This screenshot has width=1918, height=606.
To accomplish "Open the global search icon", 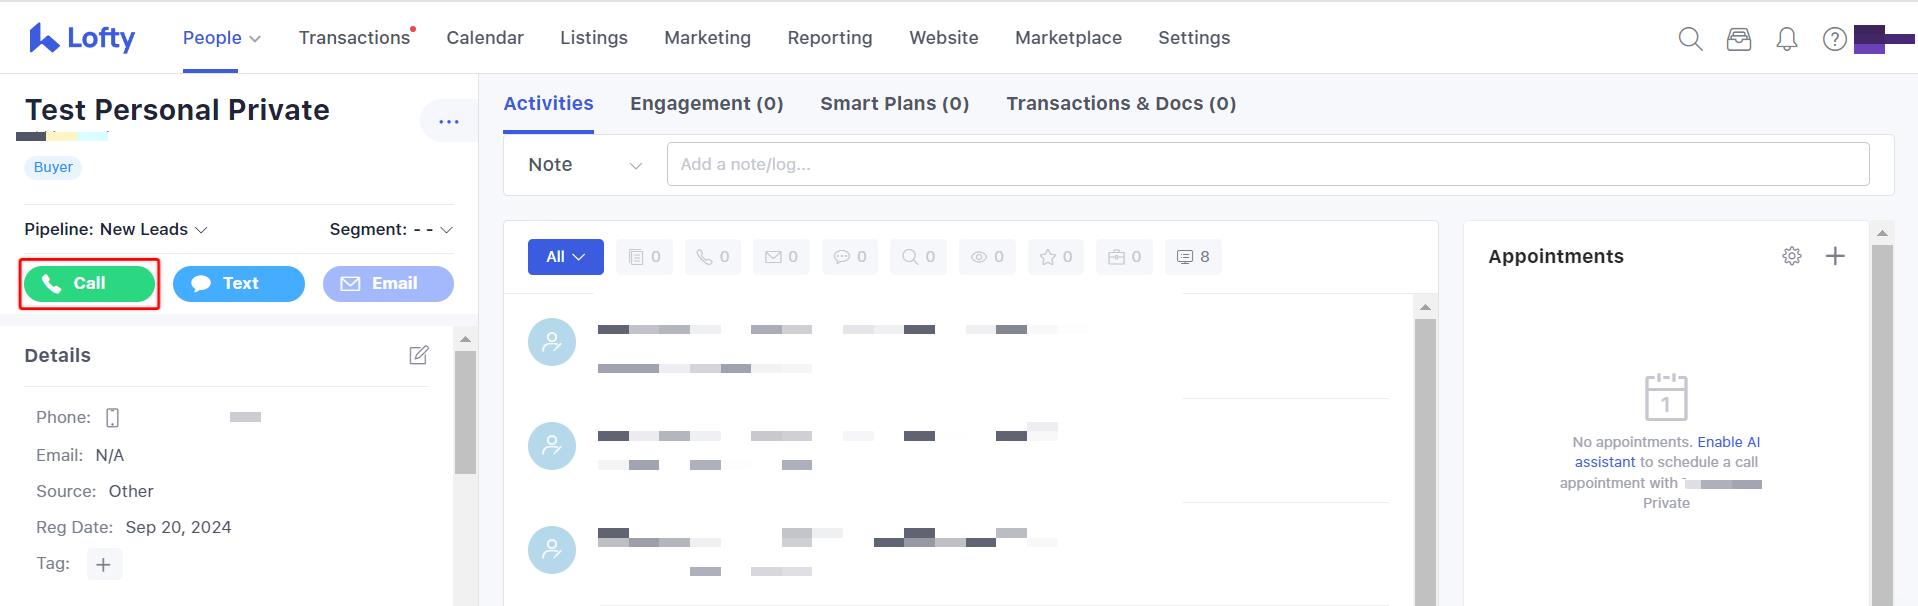I will 1690,39.
